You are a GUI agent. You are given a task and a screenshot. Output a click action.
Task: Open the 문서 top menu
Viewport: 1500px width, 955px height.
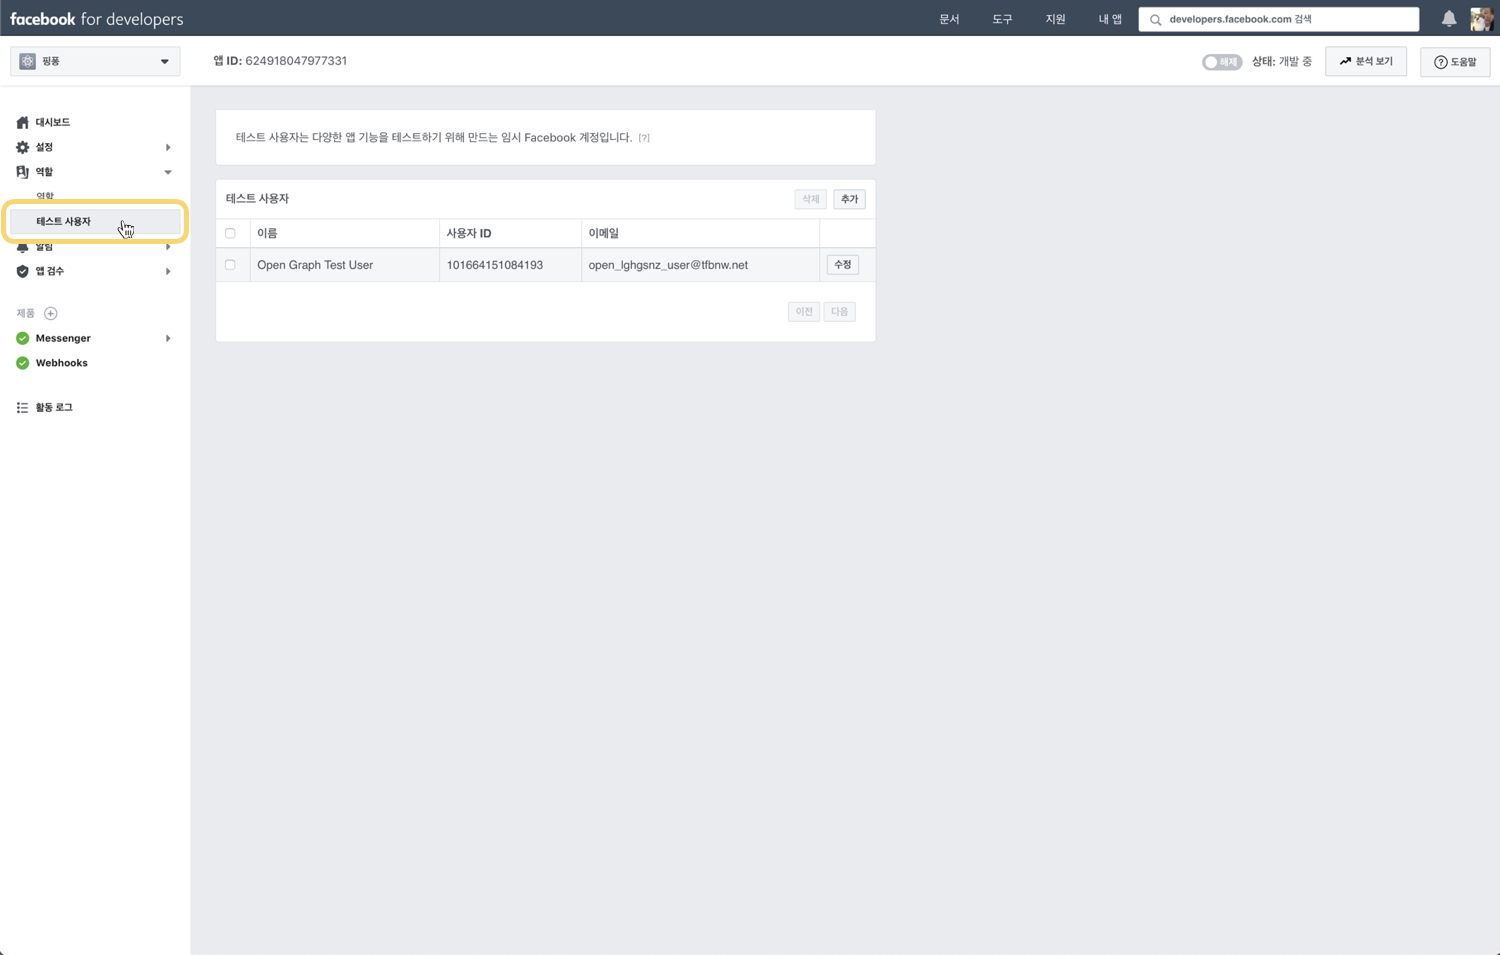pos(949,19)
